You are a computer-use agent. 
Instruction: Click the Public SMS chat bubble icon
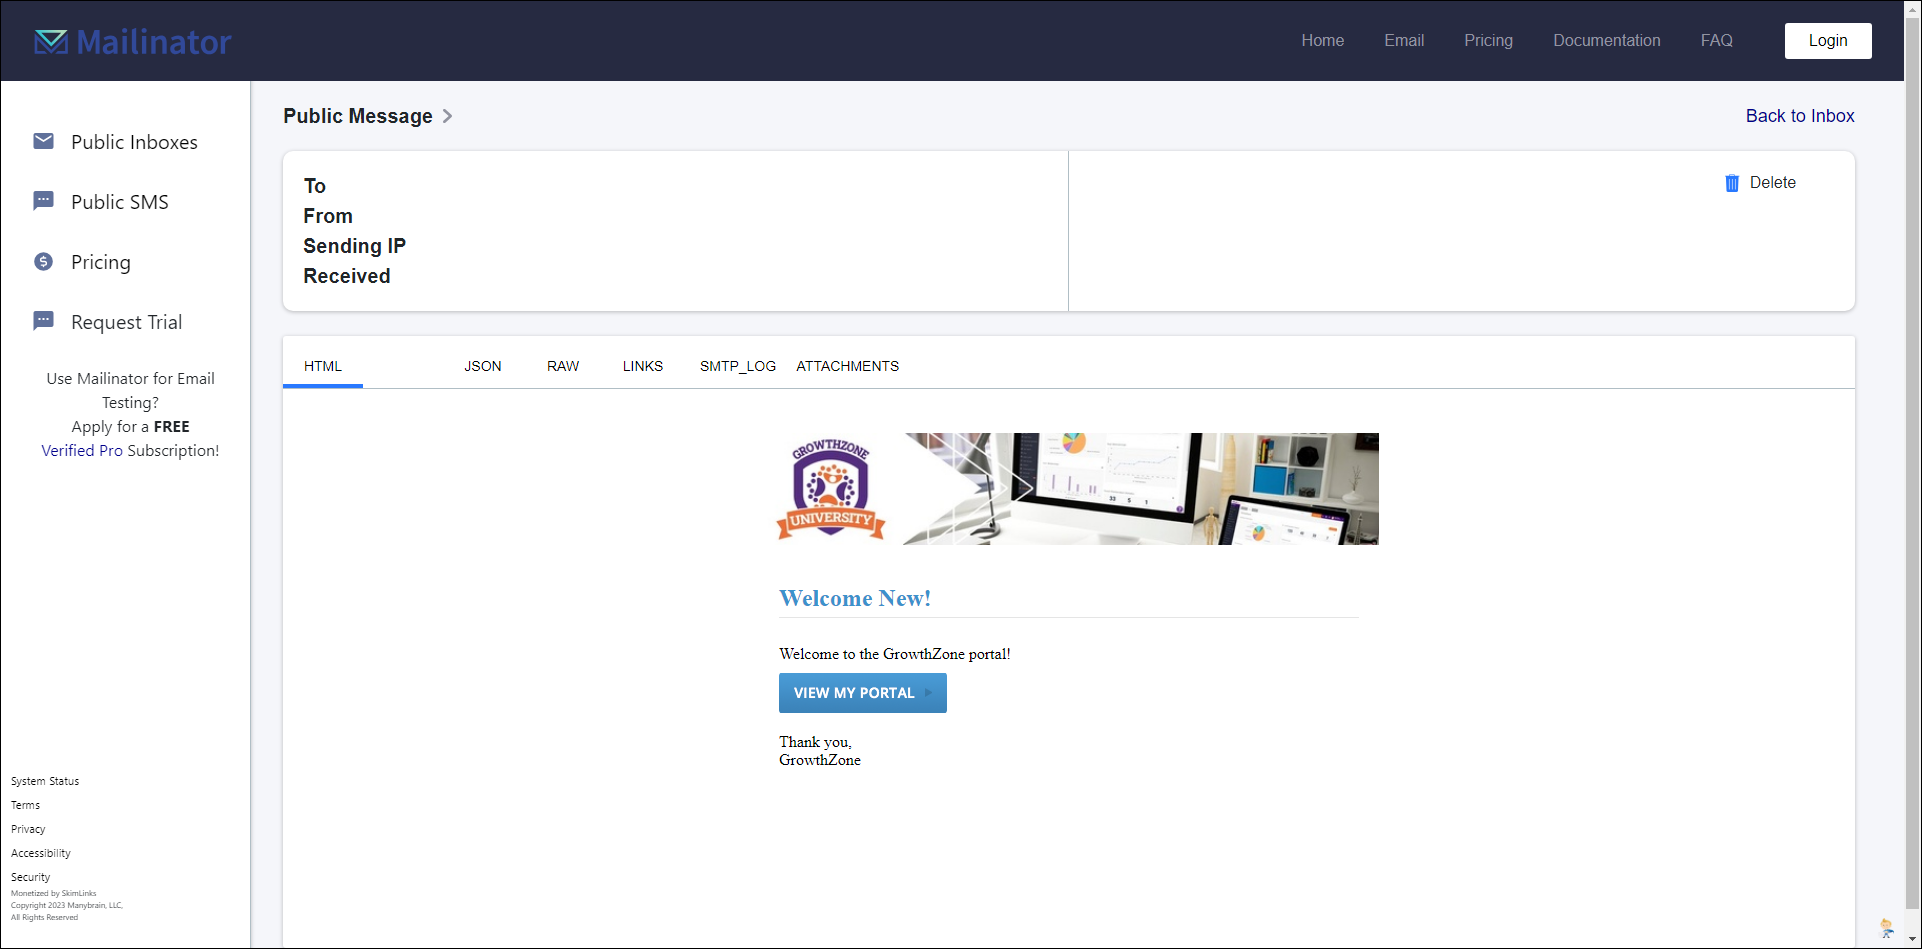(44, 201)
